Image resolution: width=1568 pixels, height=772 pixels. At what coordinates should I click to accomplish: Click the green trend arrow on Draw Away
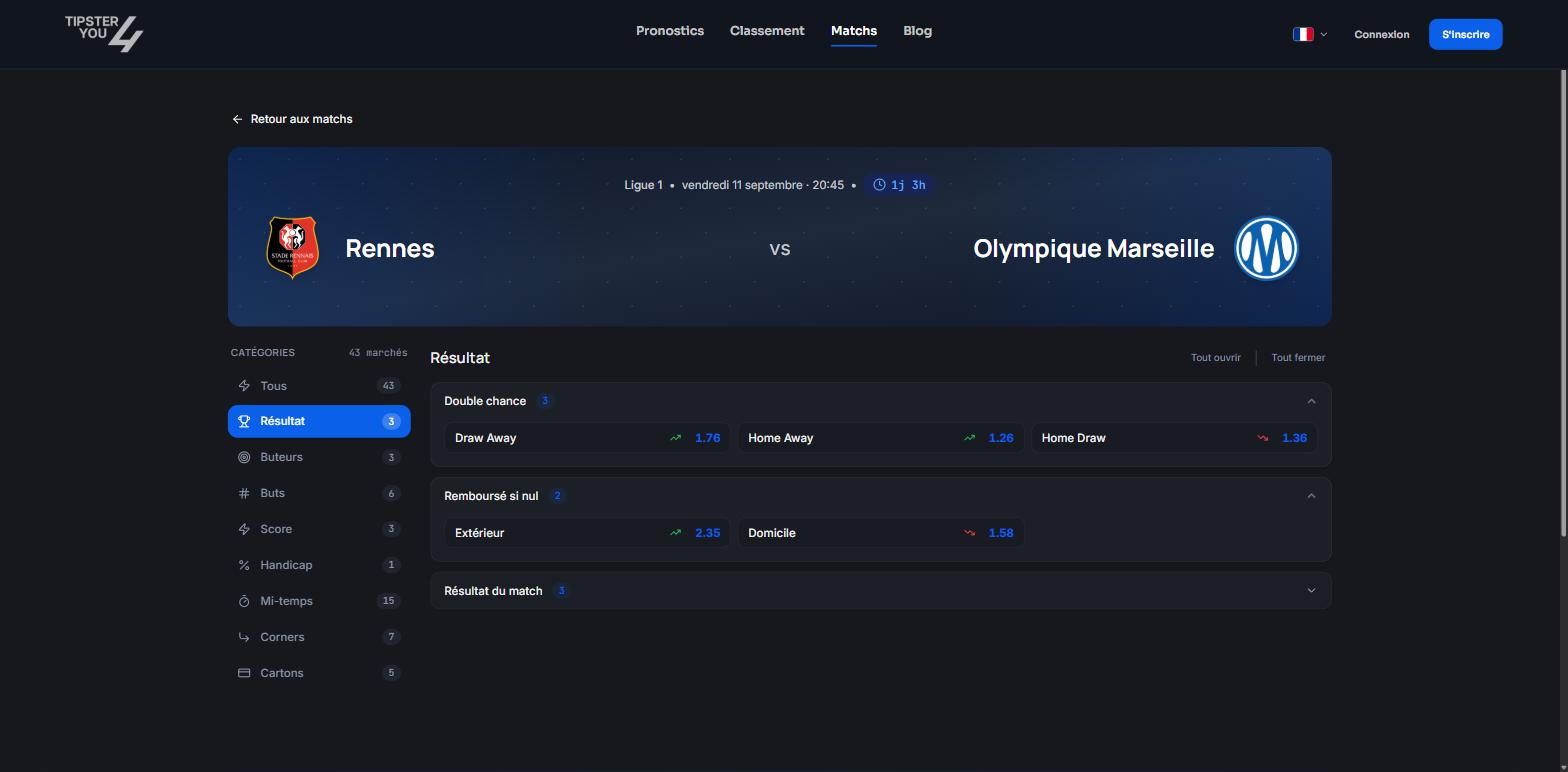pos(676,438)
